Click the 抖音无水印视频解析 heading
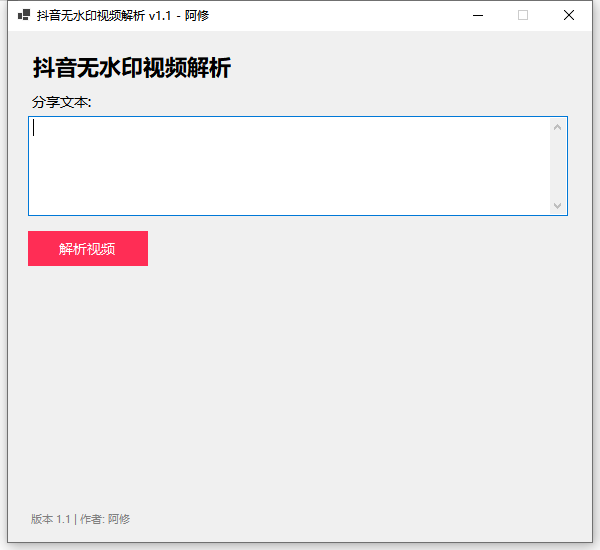 point(132,68)
